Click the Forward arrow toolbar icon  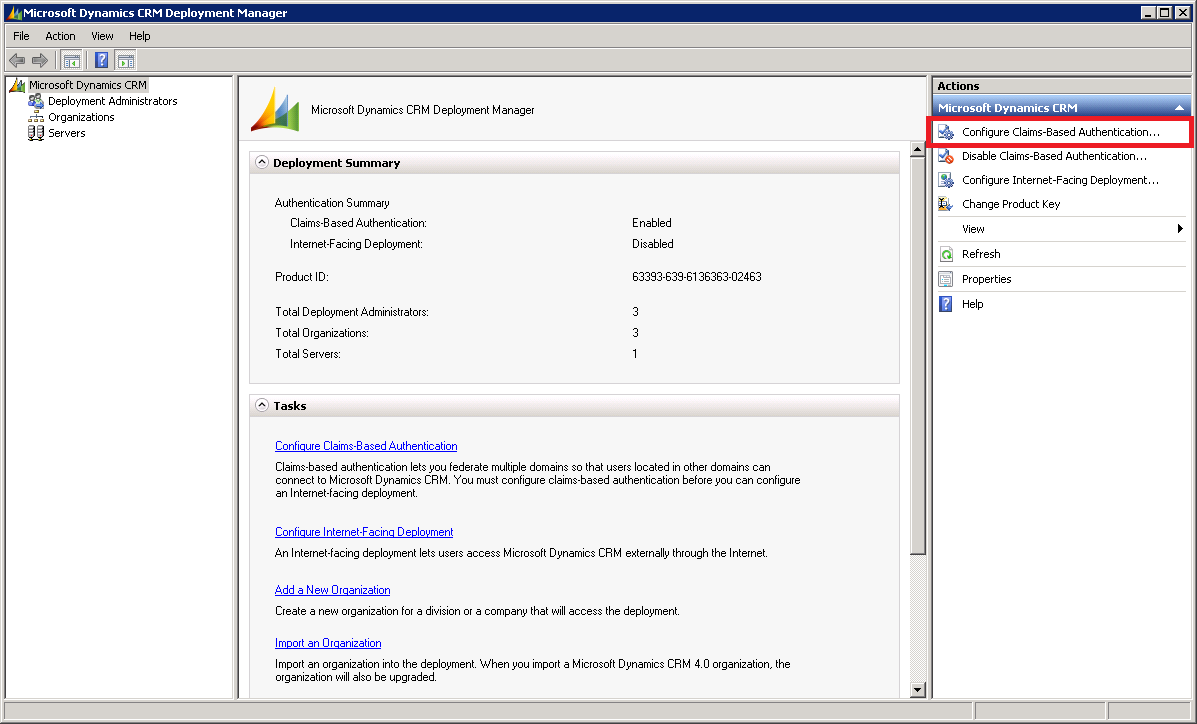tap(40, 60)
